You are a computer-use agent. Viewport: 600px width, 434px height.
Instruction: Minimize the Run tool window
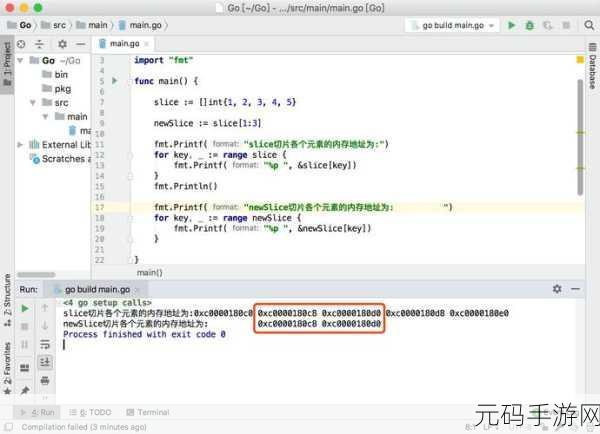pyautogui.click(x=576, y=289)
